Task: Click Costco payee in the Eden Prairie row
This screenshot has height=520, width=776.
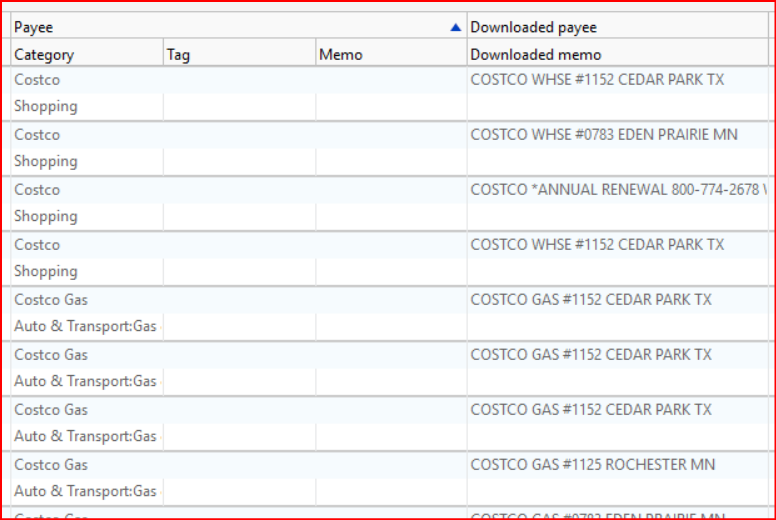Action: pyautogui.click(x=37, y=135)
